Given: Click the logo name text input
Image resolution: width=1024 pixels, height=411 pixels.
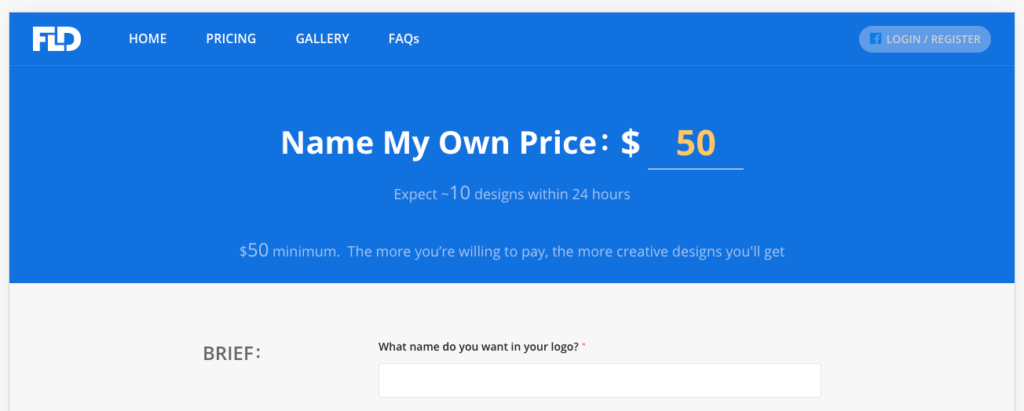Looking at the screenshot, I should pos(599,380).
